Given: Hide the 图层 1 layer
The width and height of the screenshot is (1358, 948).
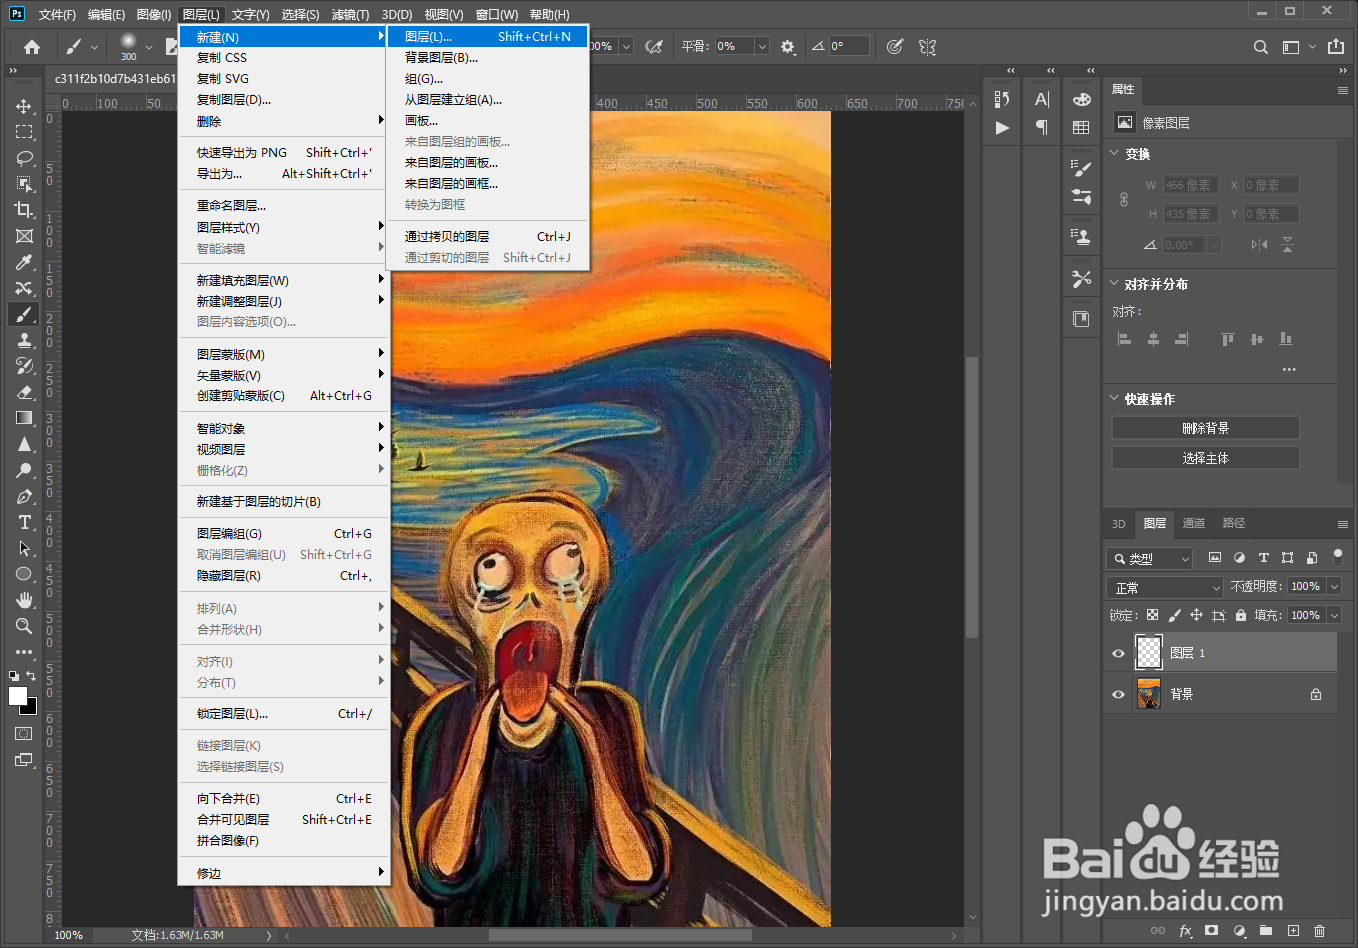Looking at the screenshot, I should point(1118,653).
